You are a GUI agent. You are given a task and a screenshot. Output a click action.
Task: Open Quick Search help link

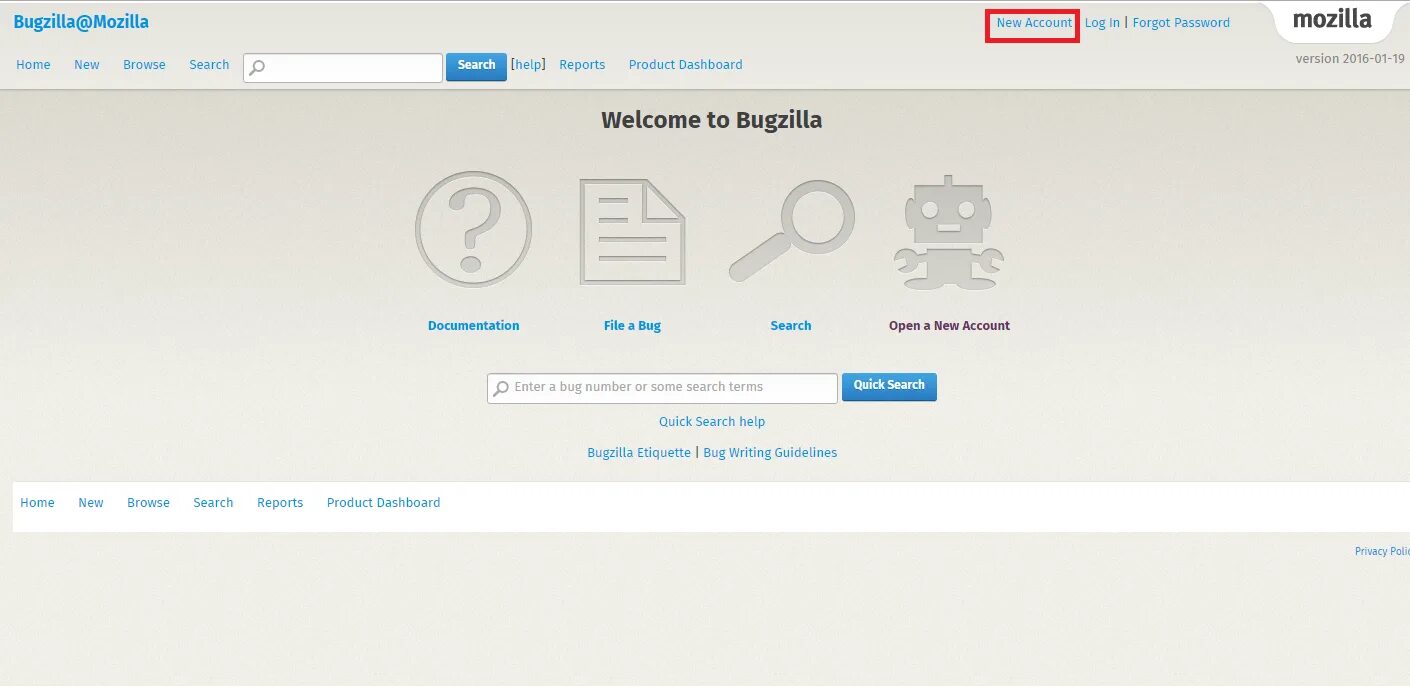click(x=712, y=422)
